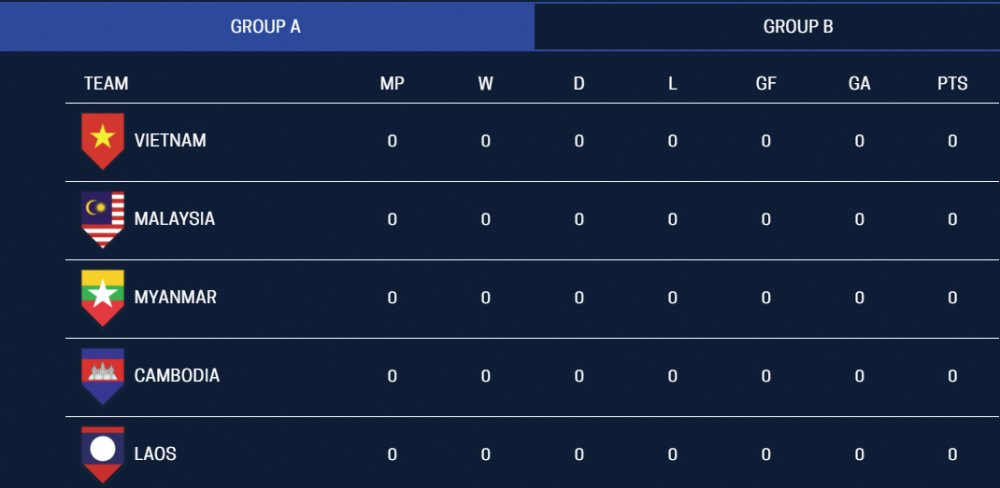Select the Cambodia team name
The image size is (1000, 488).
tap(177, 376)
